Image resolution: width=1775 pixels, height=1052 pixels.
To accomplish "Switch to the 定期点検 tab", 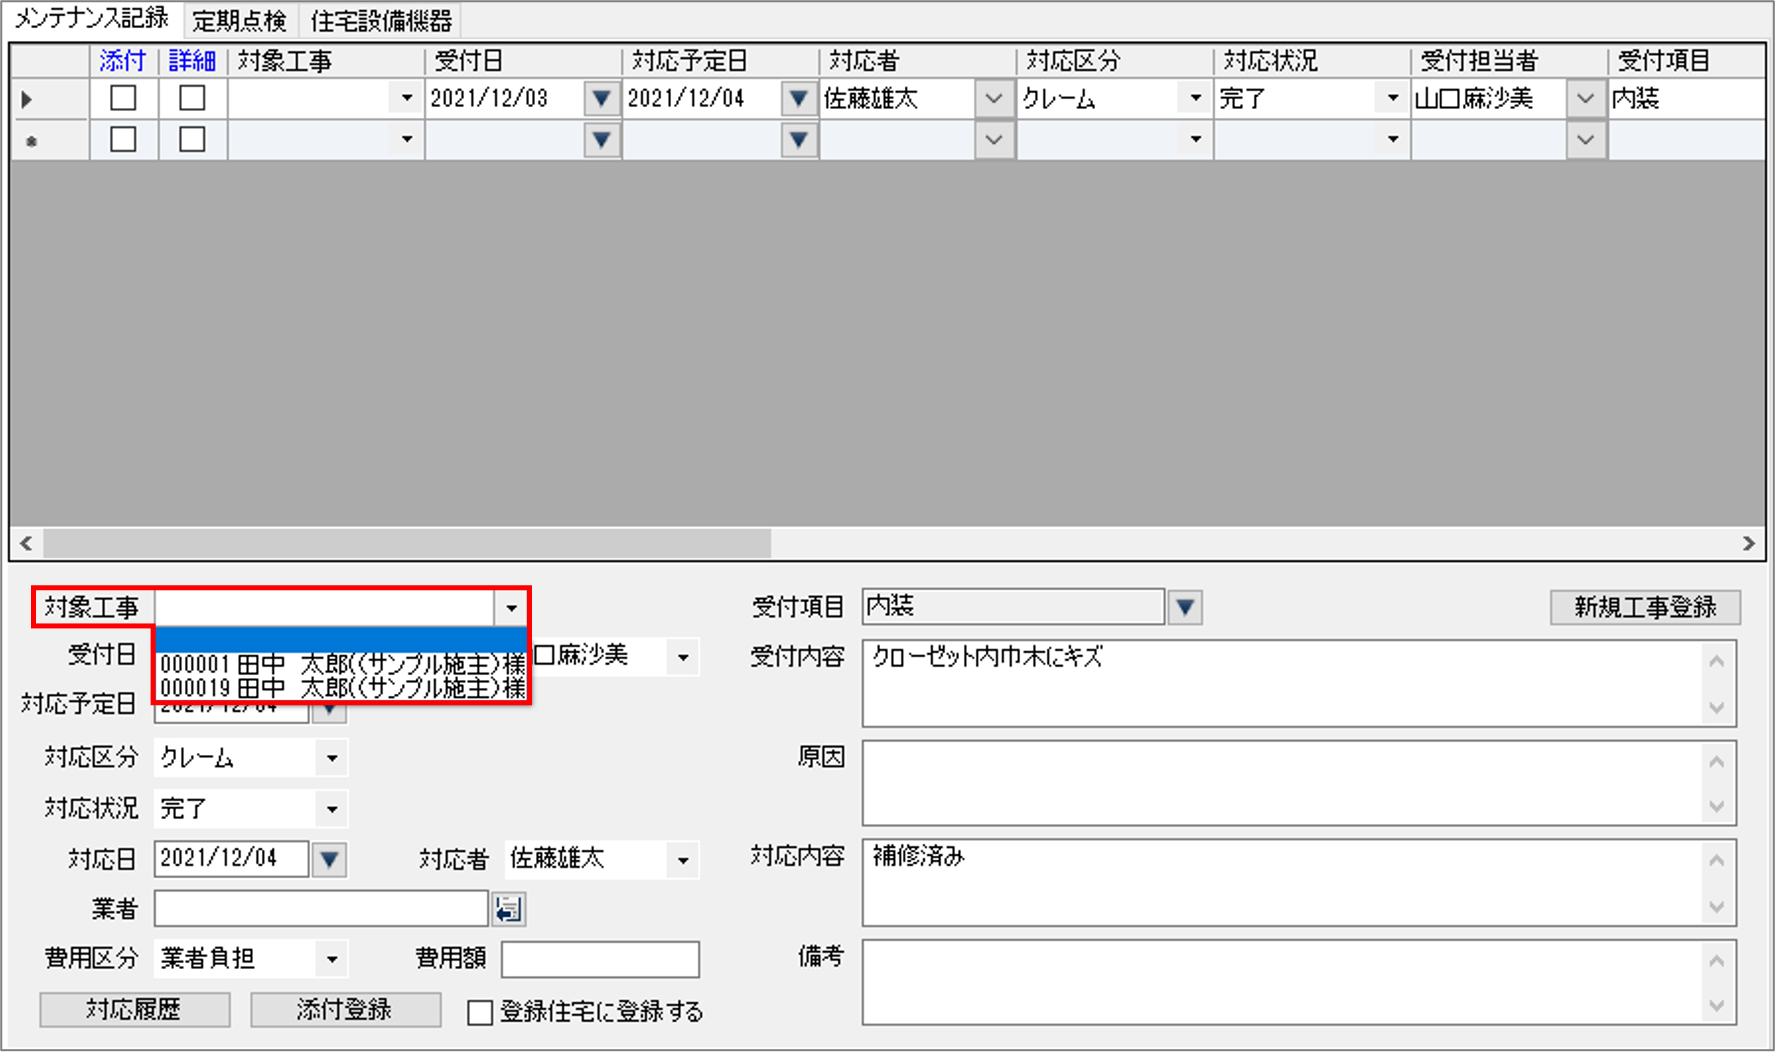I will tap(239, 21).
